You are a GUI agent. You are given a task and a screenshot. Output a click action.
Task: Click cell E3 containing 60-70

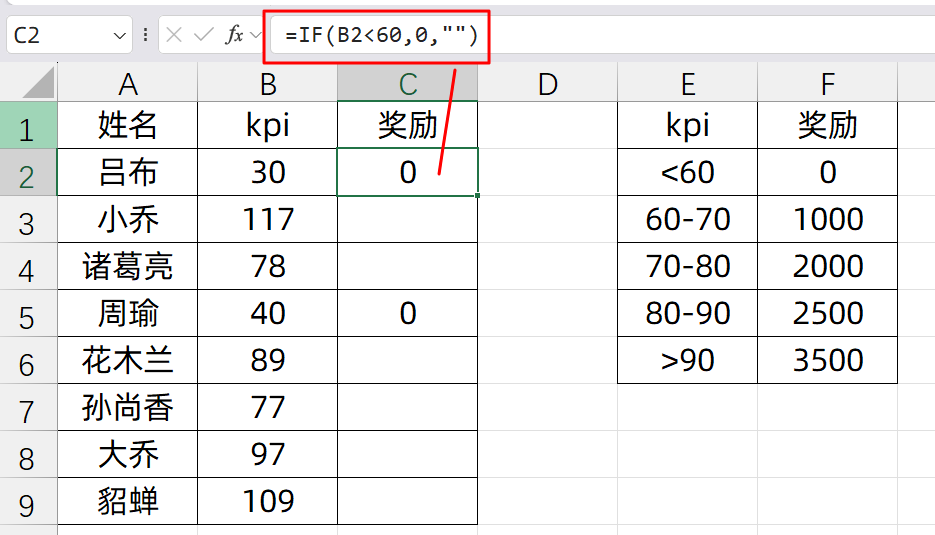(688, 219)
